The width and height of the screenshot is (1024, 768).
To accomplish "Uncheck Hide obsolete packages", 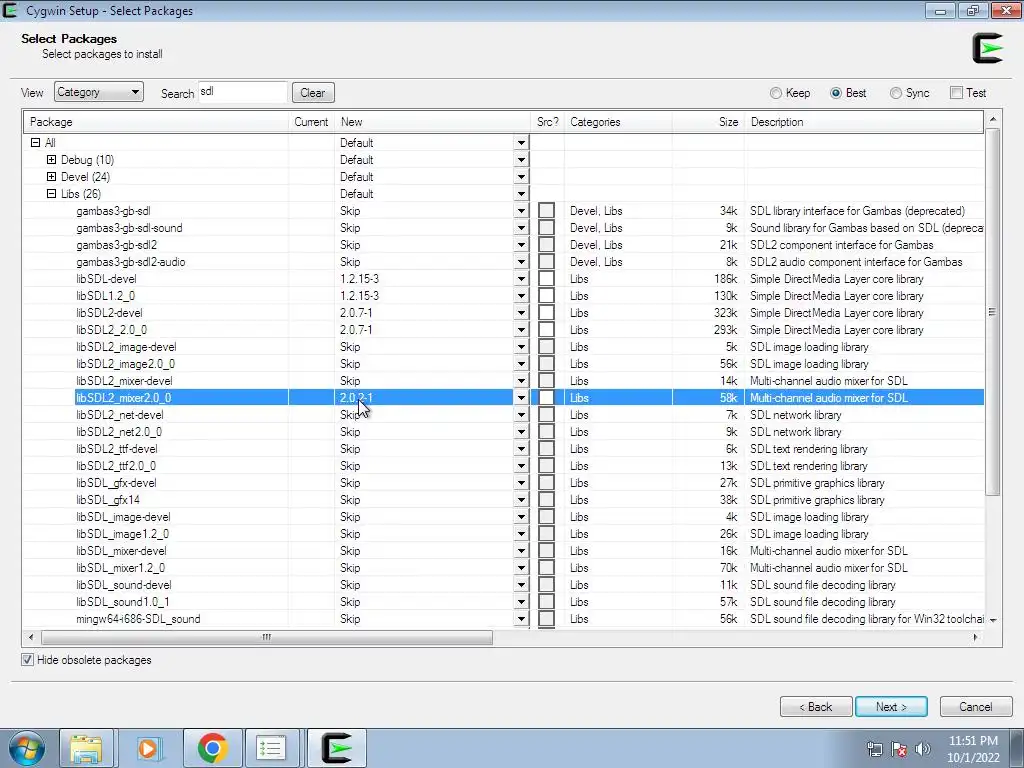I will tap(27, 660).
